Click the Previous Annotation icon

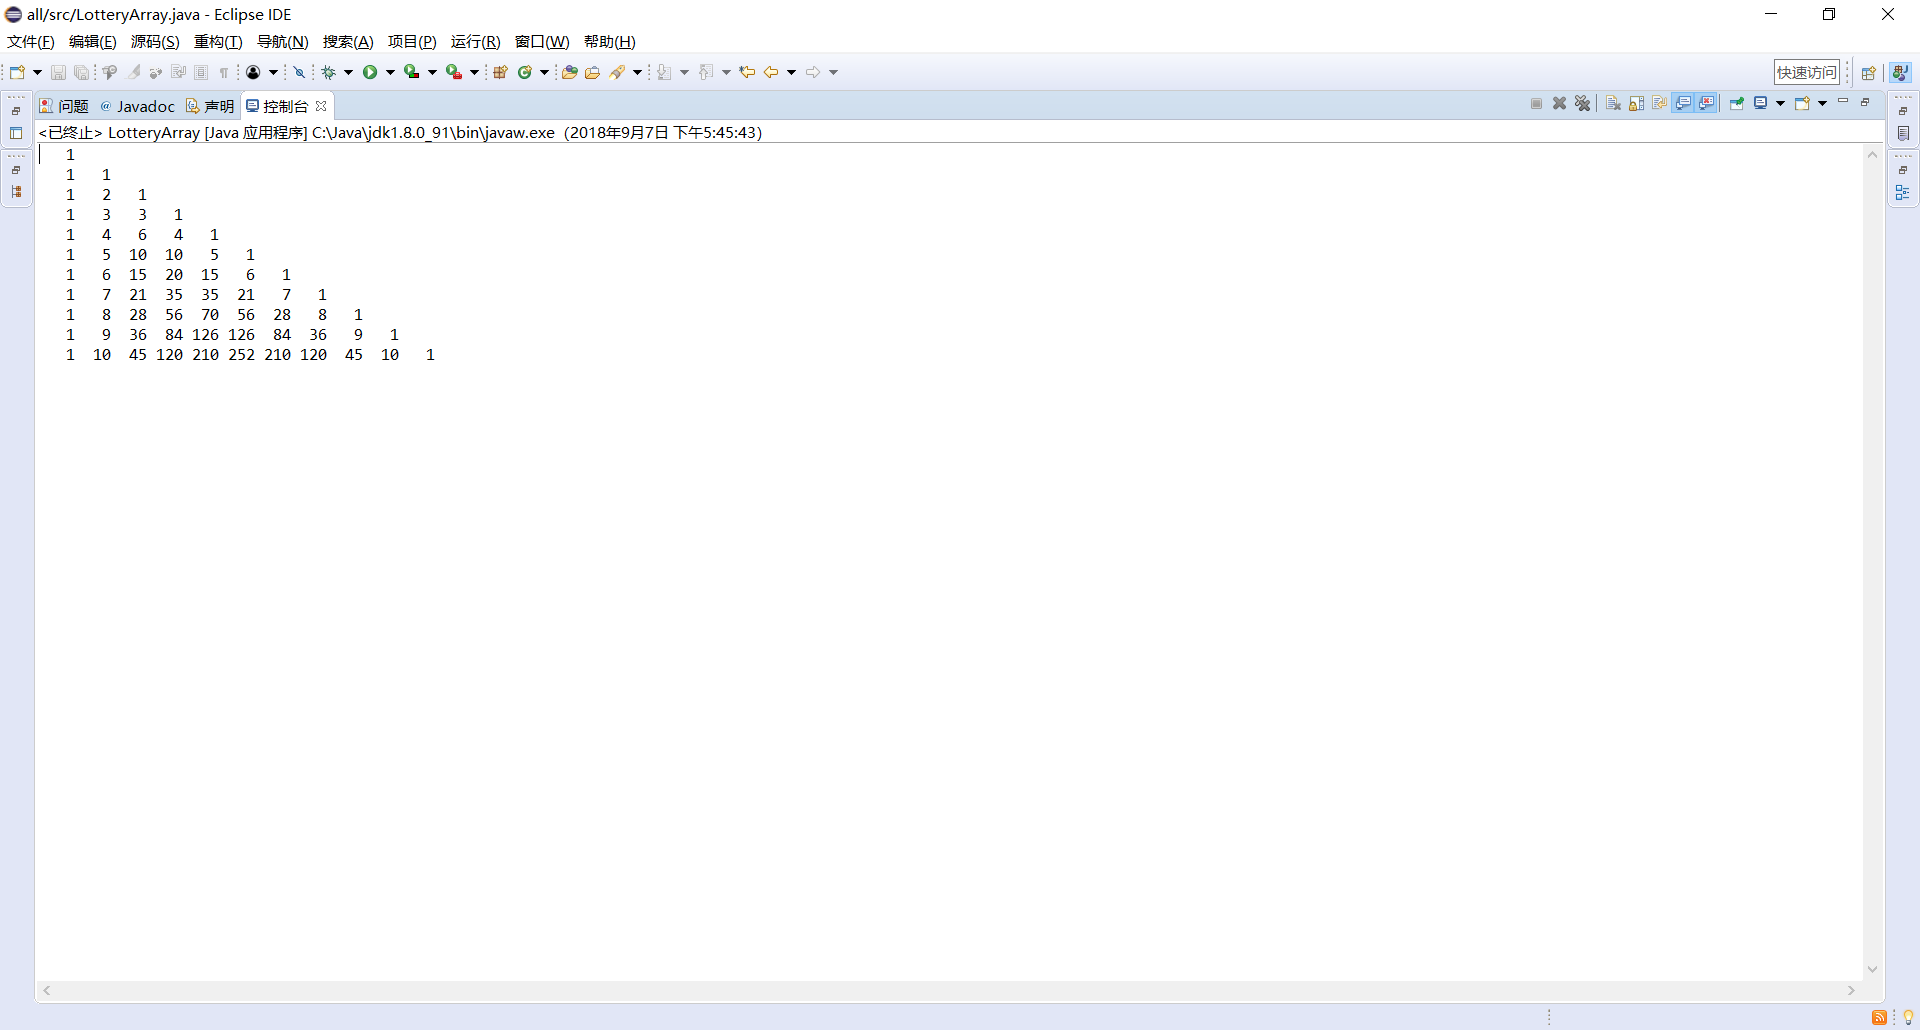[706, 72]
